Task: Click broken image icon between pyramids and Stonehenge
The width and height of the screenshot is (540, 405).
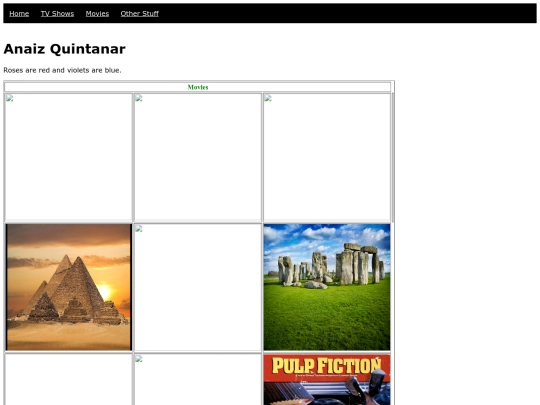Action: point(139,229)
